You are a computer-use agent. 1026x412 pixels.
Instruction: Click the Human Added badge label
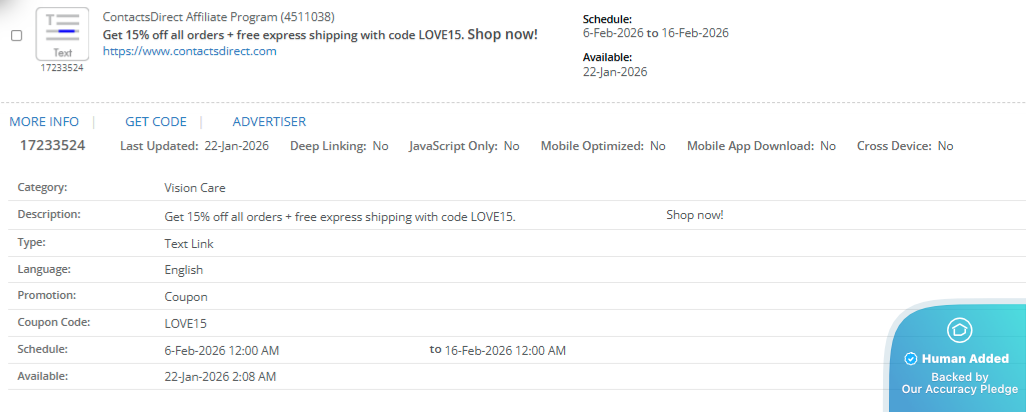(x=965, y=359)
